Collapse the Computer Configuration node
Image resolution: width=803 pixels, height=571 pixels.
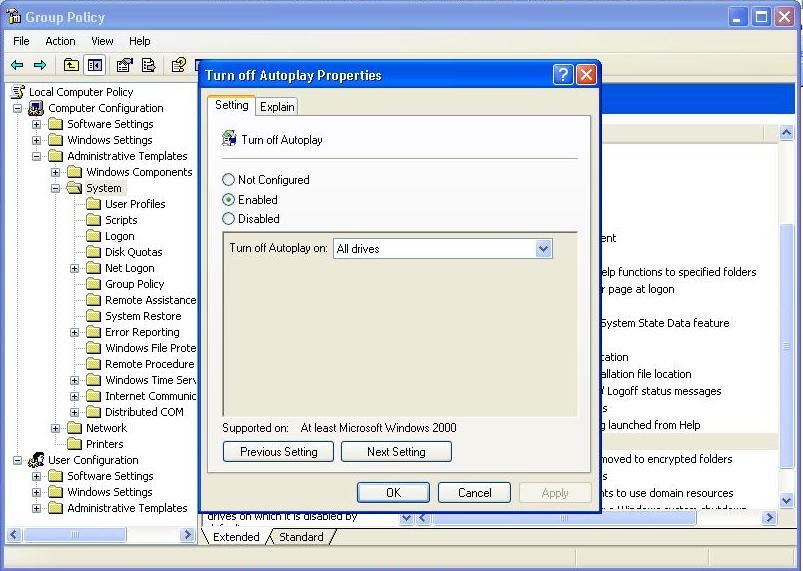click(x=17, y=109)
